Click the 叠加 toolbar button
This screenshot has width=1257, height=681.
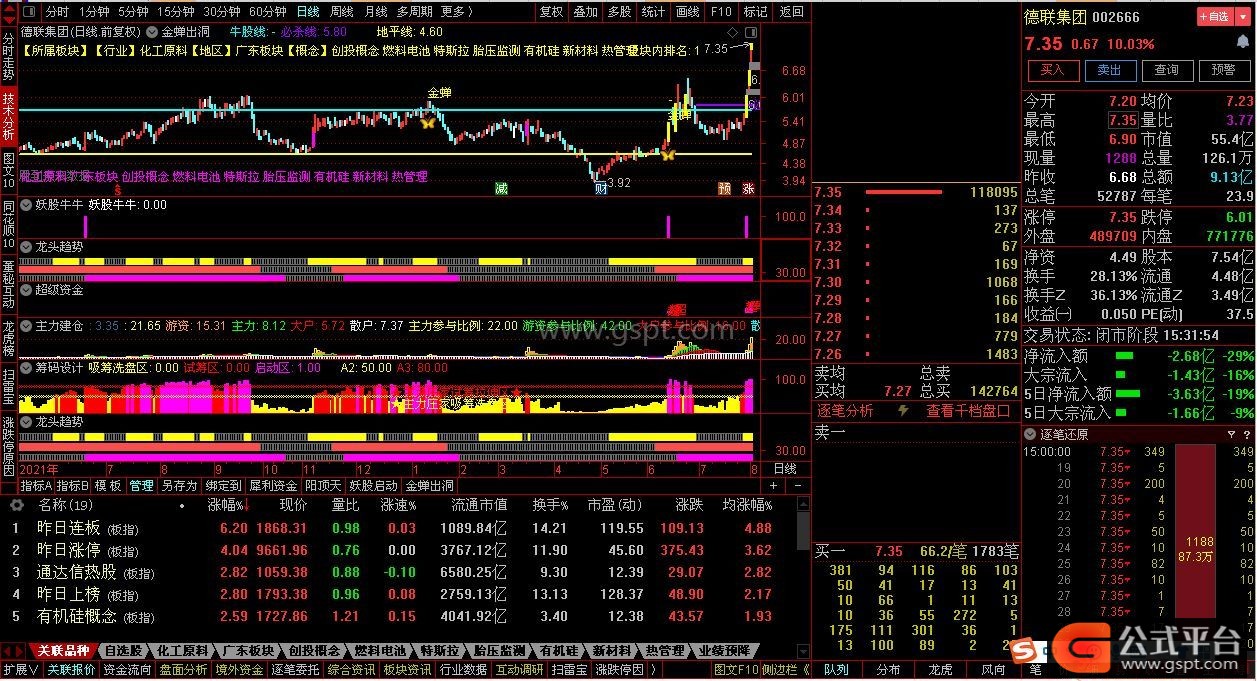585,12
